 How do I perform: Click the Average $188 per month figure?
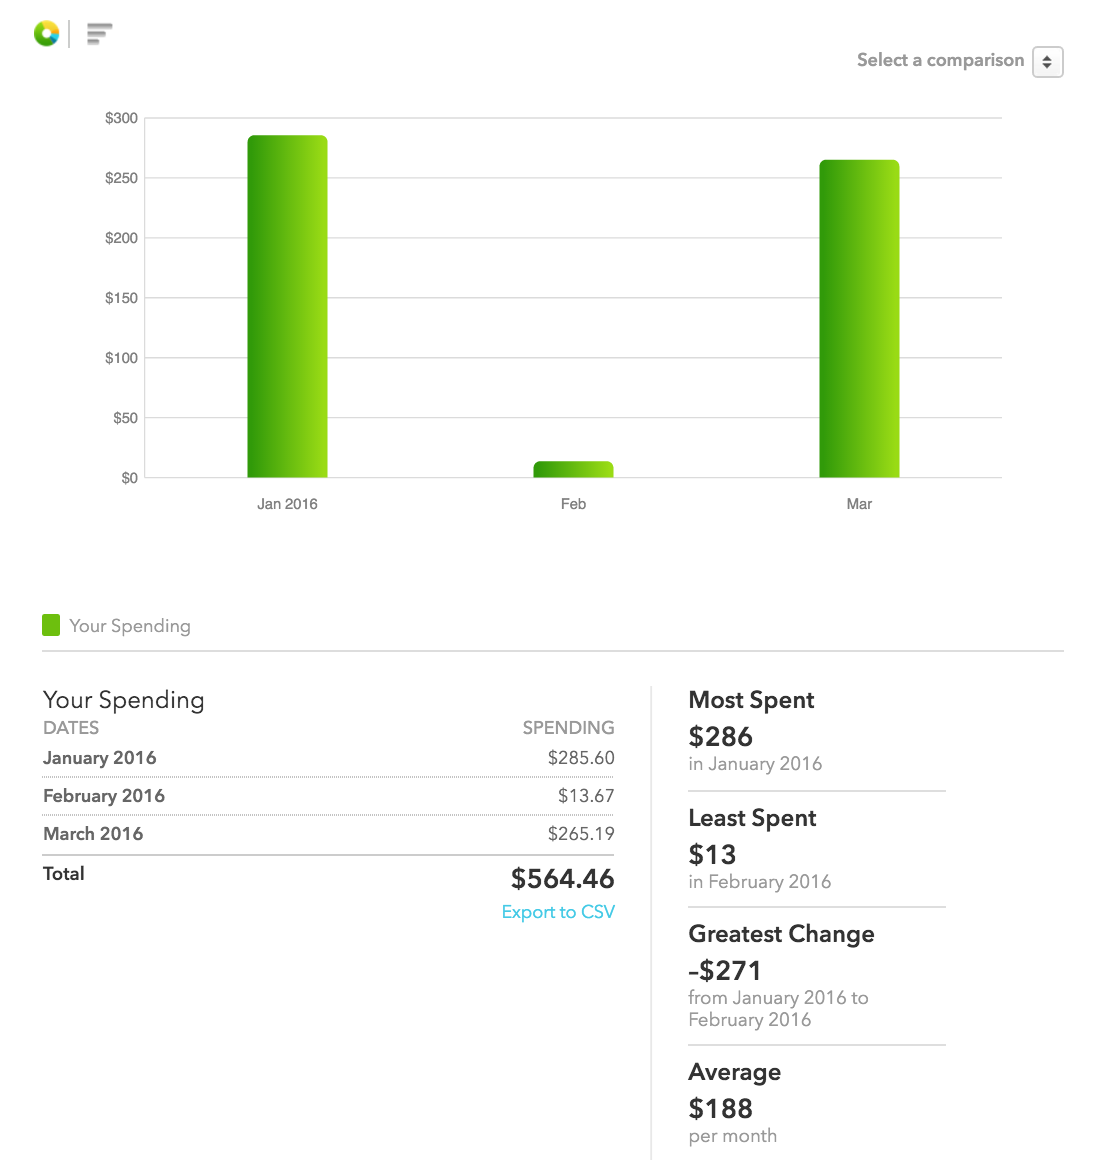(720, 1109)
